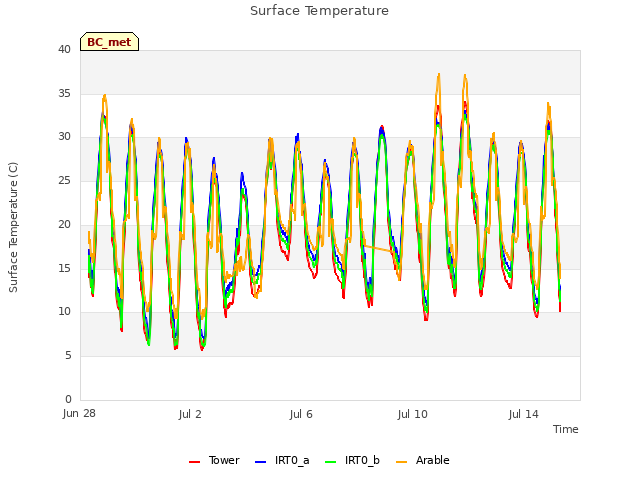The image size is (640, 480).
Task: Click the Jul 2 x-axis tick label
Action: tap(190, 414)
